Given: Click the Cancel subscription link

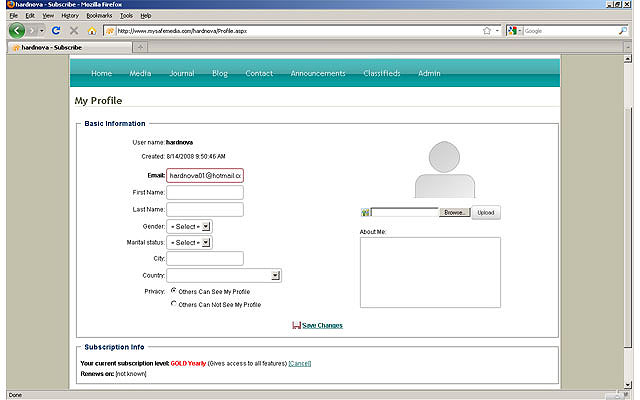Looking at the screenshot, I should 300,363.
